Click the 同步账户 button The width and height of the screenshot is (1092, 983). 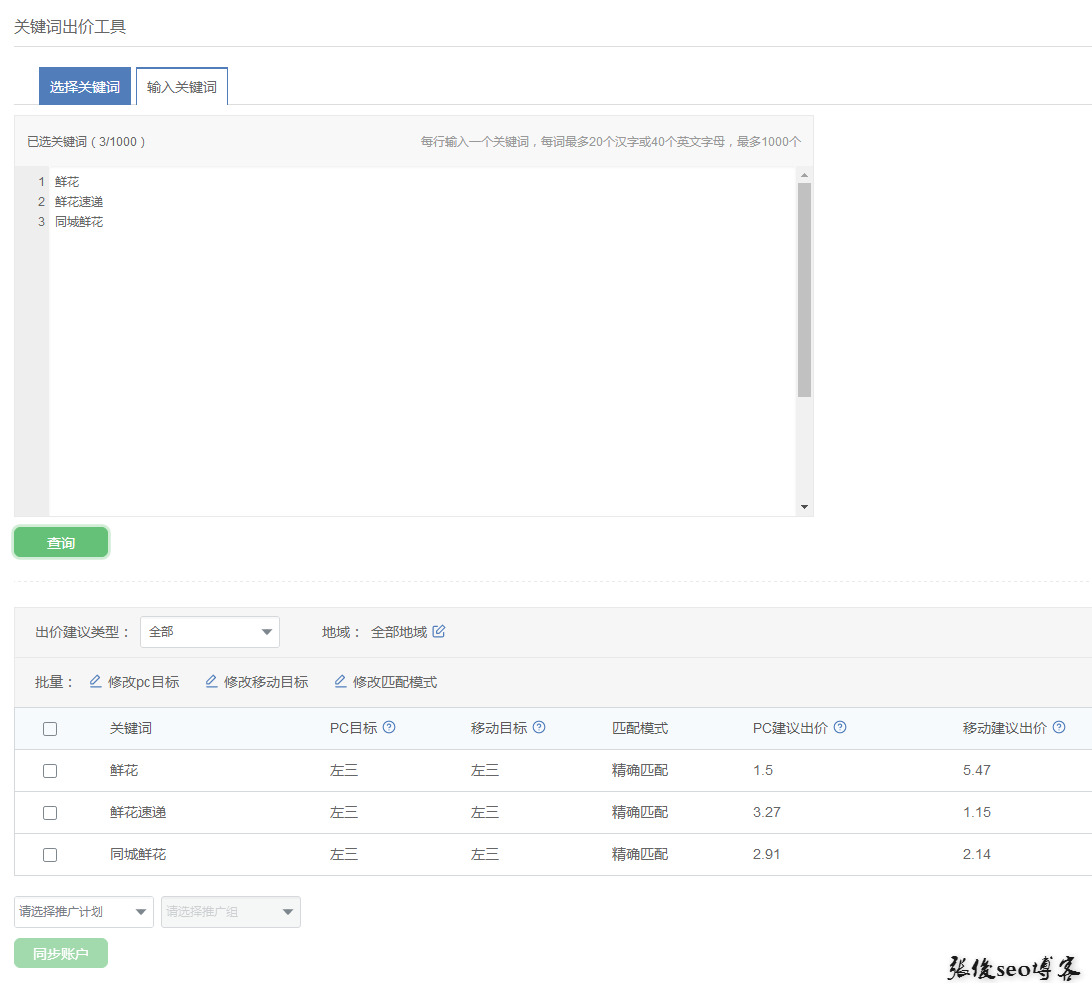pyautogui.click(x=61, y=953)
